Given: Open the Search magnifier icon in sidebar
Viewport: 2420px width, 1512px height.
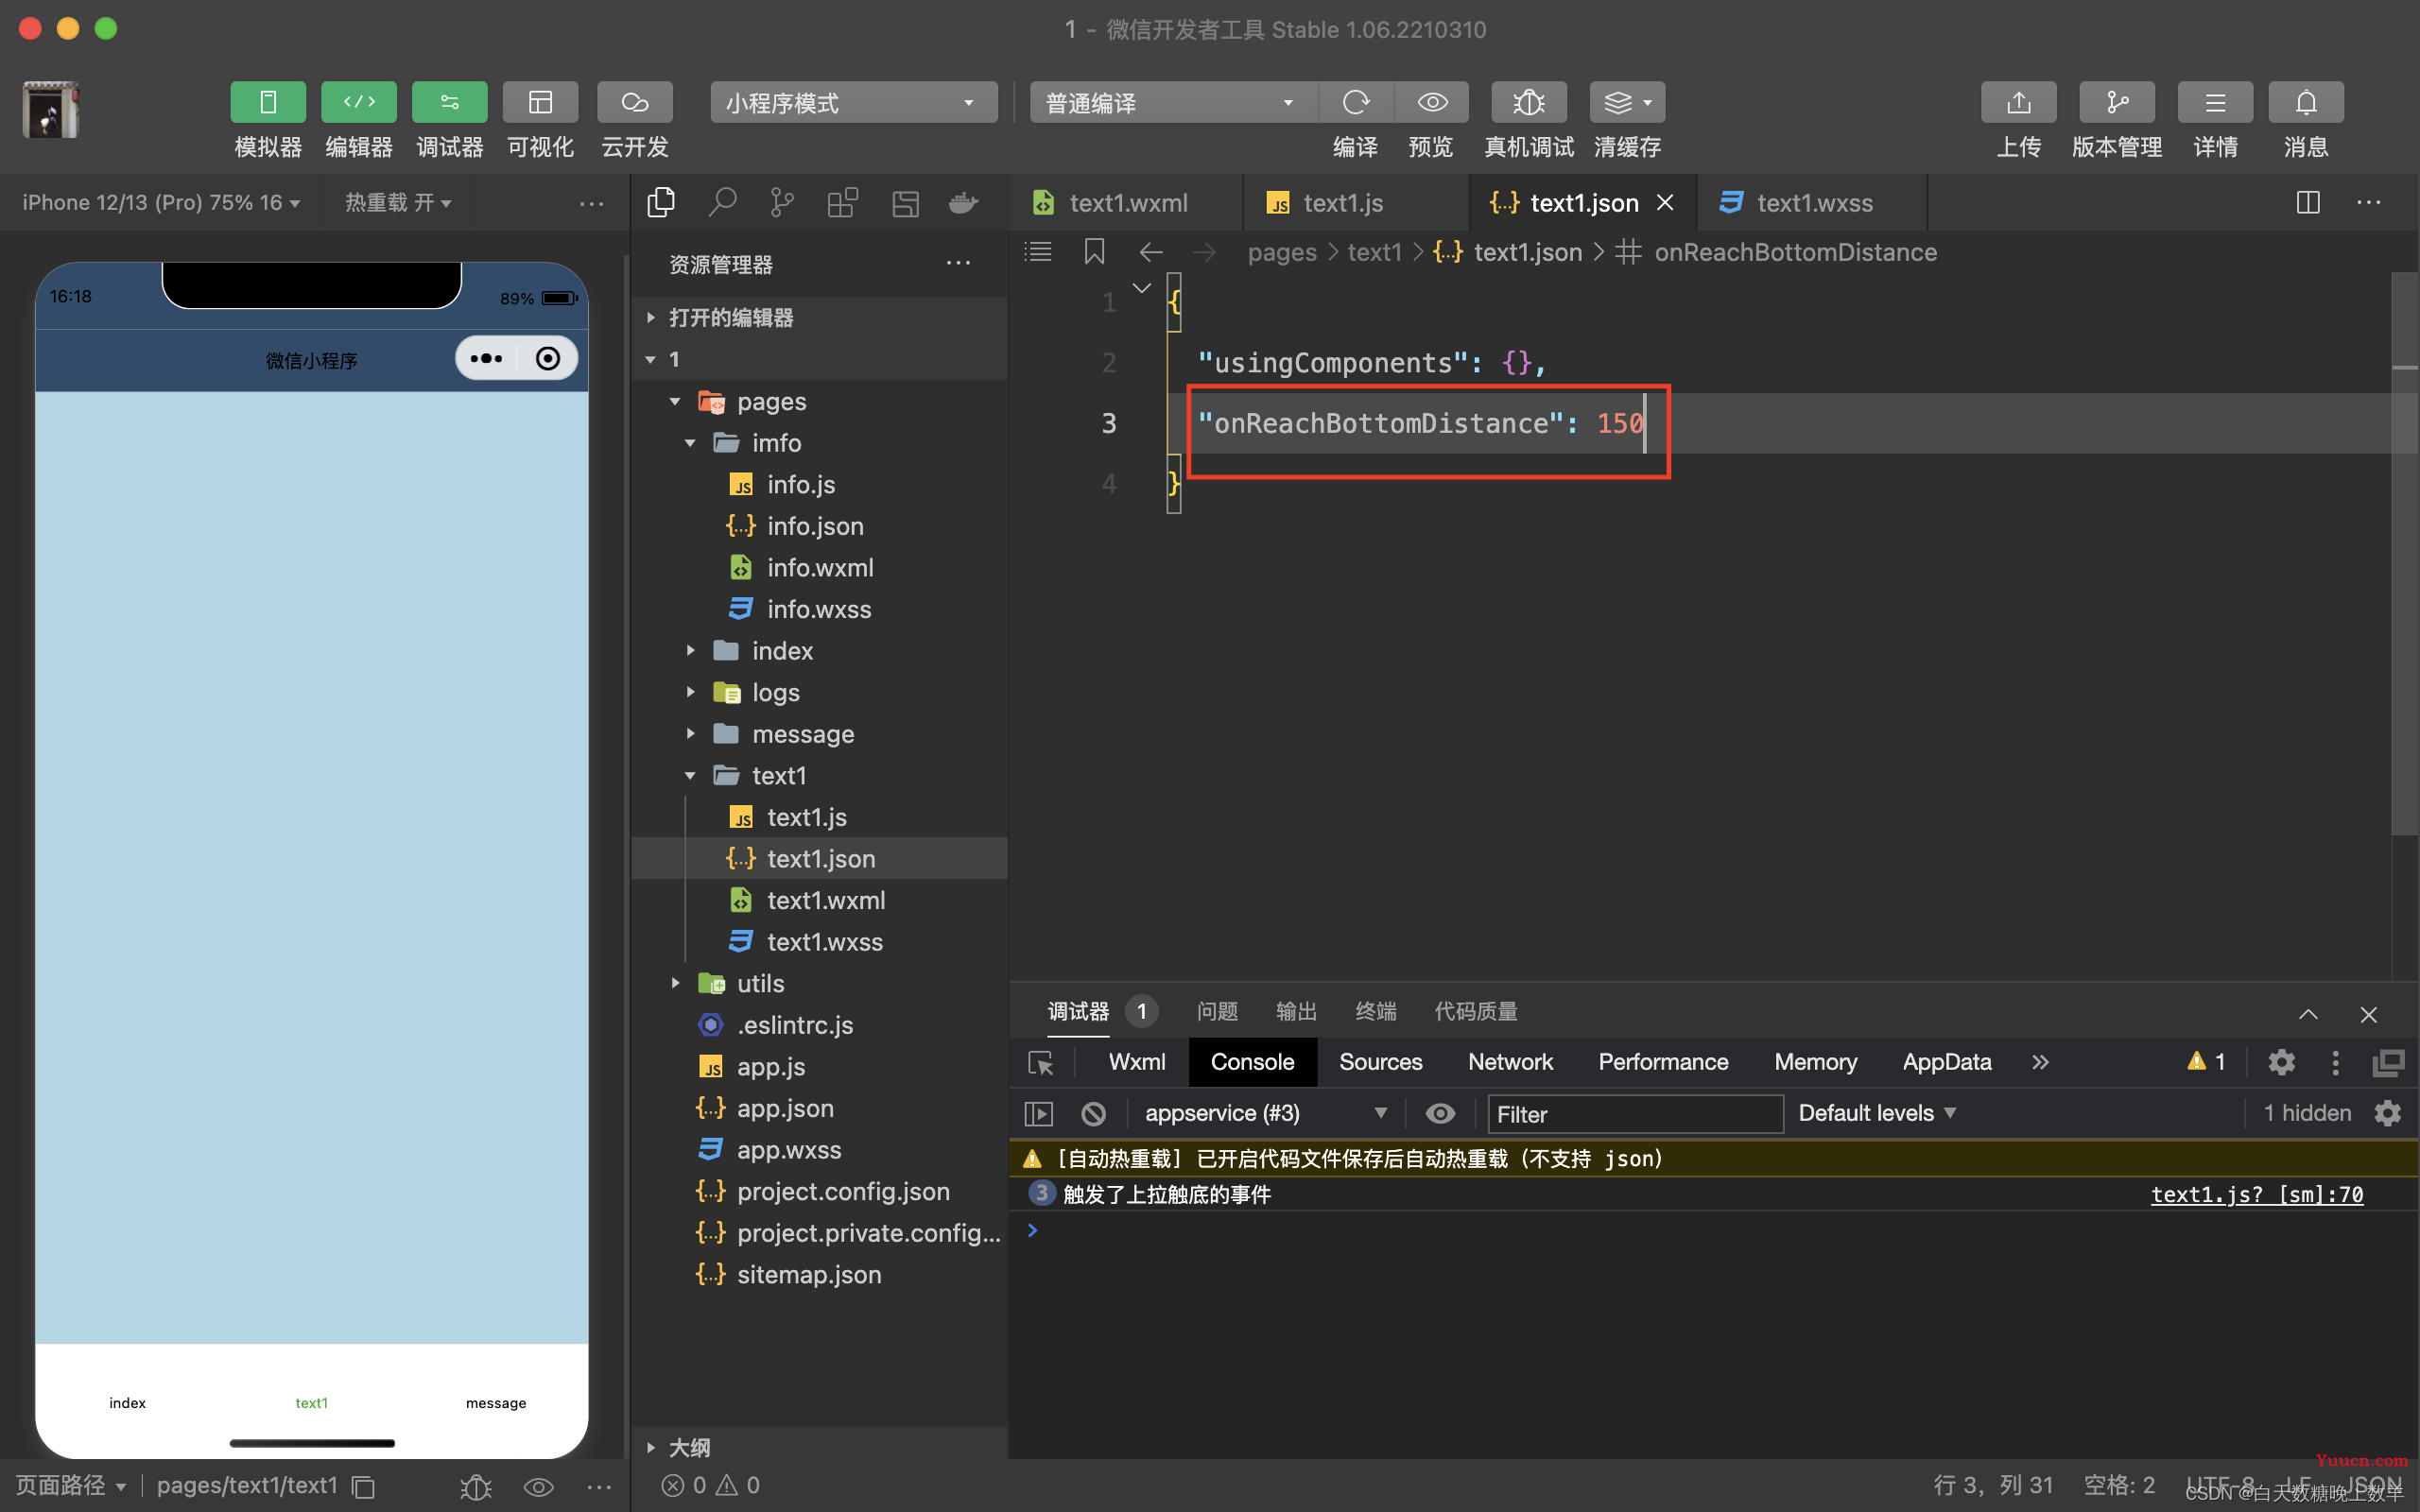Looking at the screenshot, I should 722,203.
